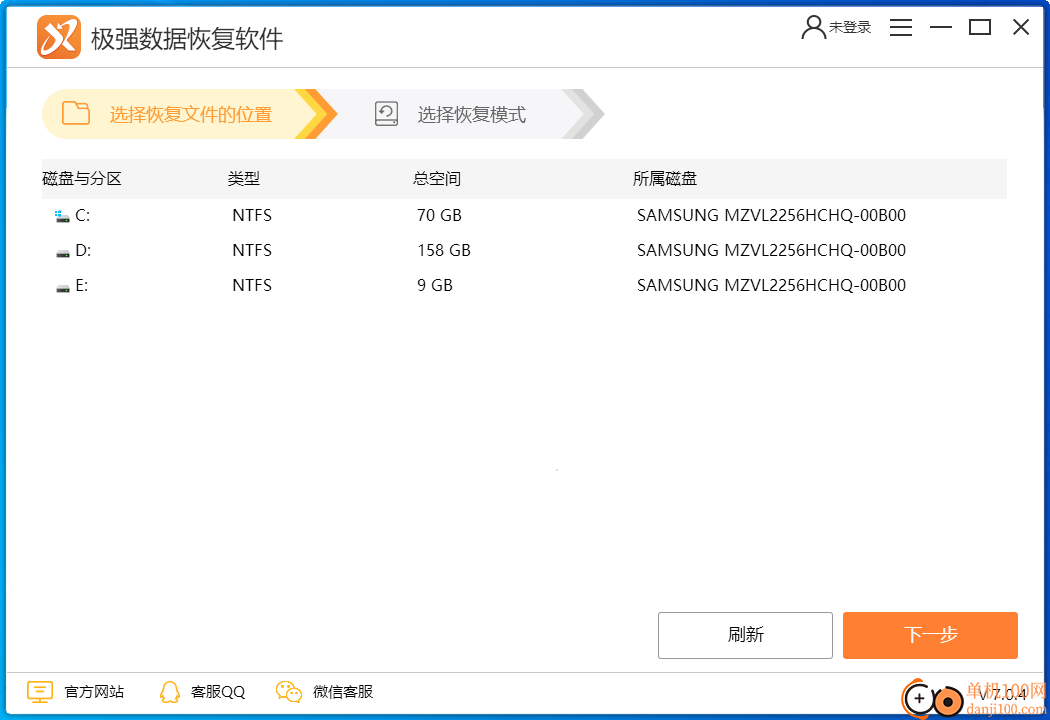Open the 微信客服 link
This screenshot has height=720, width=1050.
(x=343, y=692)
